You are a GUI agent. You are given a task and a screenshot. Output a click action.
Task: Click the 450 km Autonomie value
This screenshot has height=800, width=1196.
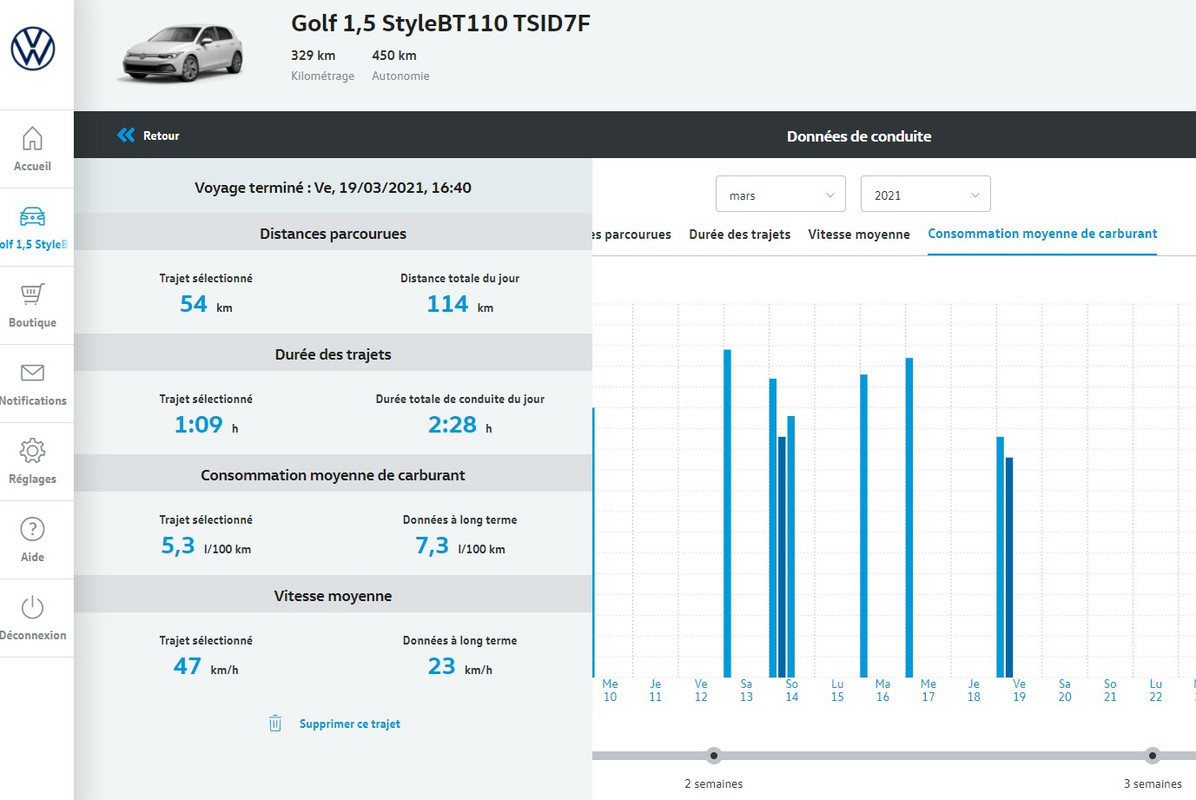click(x=394, y=55)
